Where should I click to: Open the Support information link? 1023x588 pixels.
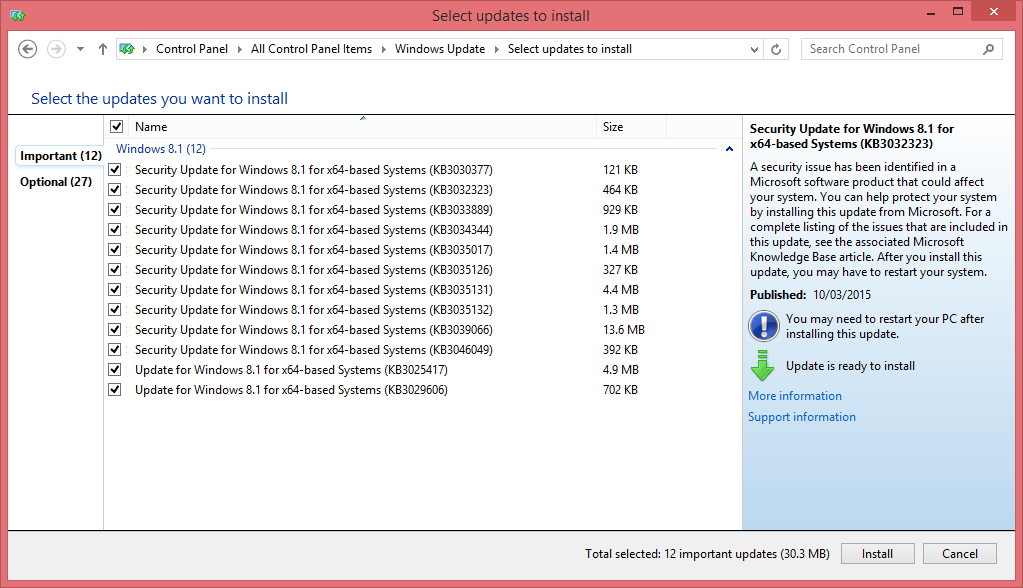coord(802,417)
